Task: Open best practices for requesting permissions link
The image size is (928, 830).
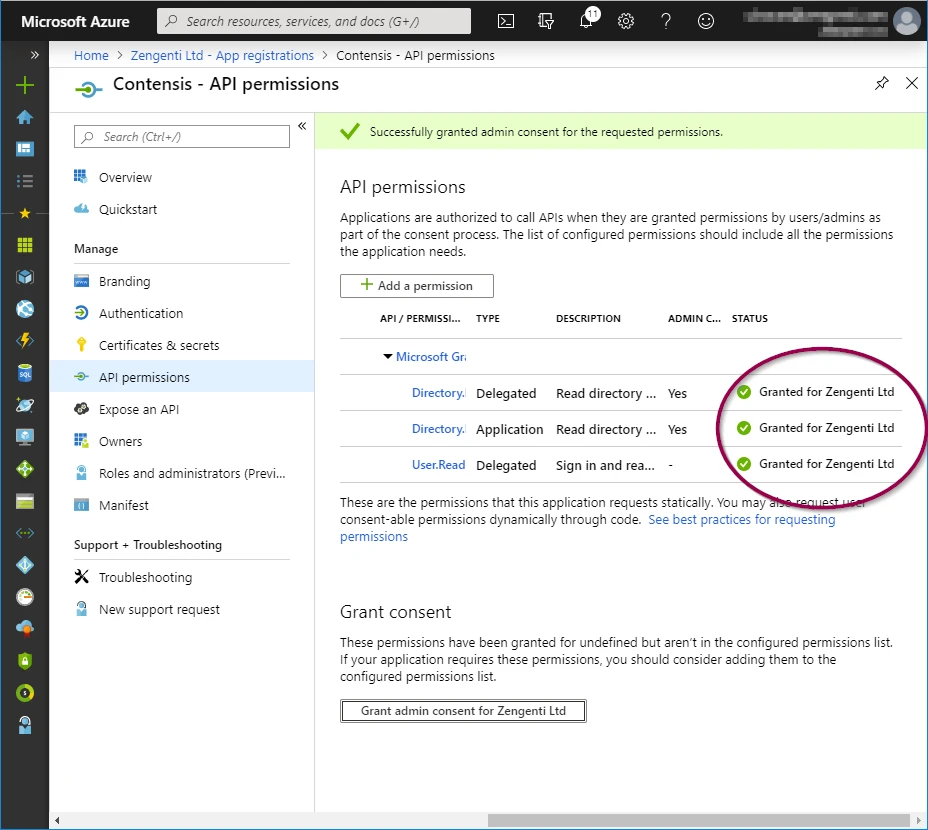Action: point(742,519)
